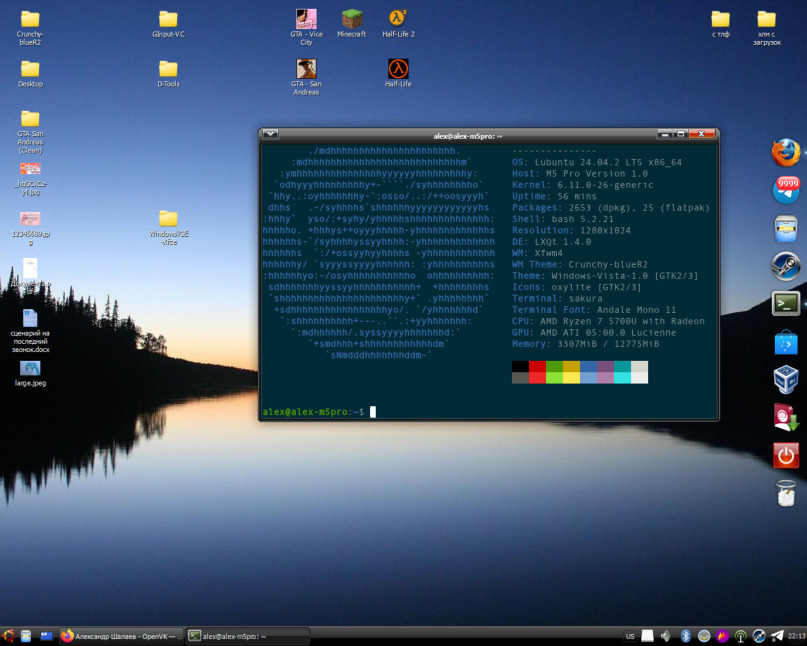Open the trash bin in the dock
This screenshot has width=807, height=646.
tap(786, 492)
